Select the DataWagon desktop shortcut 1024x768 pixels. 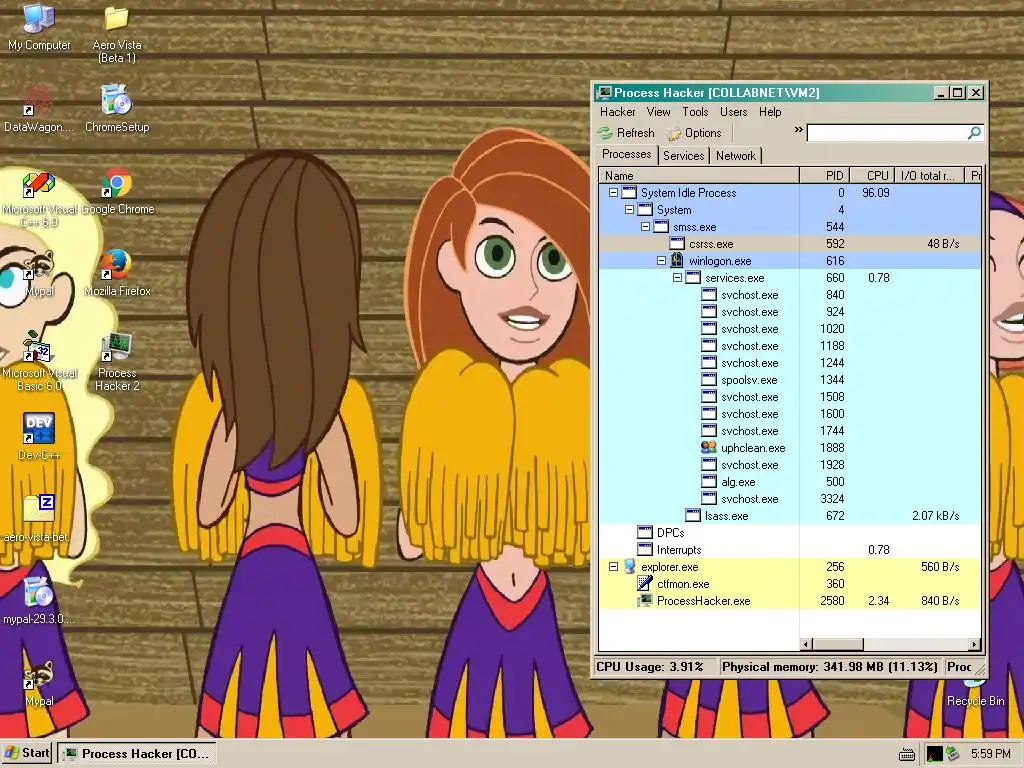tap(39, 109)
